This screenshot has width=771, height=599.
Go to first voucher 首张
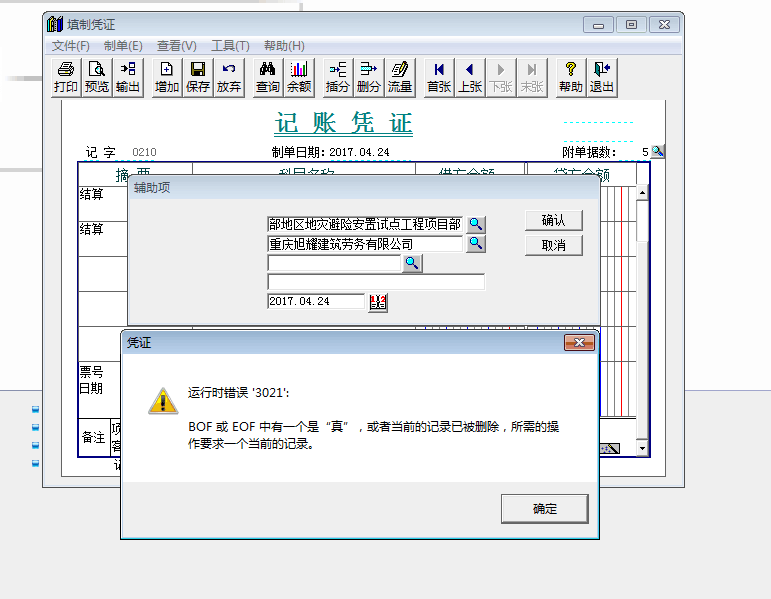click(x=439, y=77)
